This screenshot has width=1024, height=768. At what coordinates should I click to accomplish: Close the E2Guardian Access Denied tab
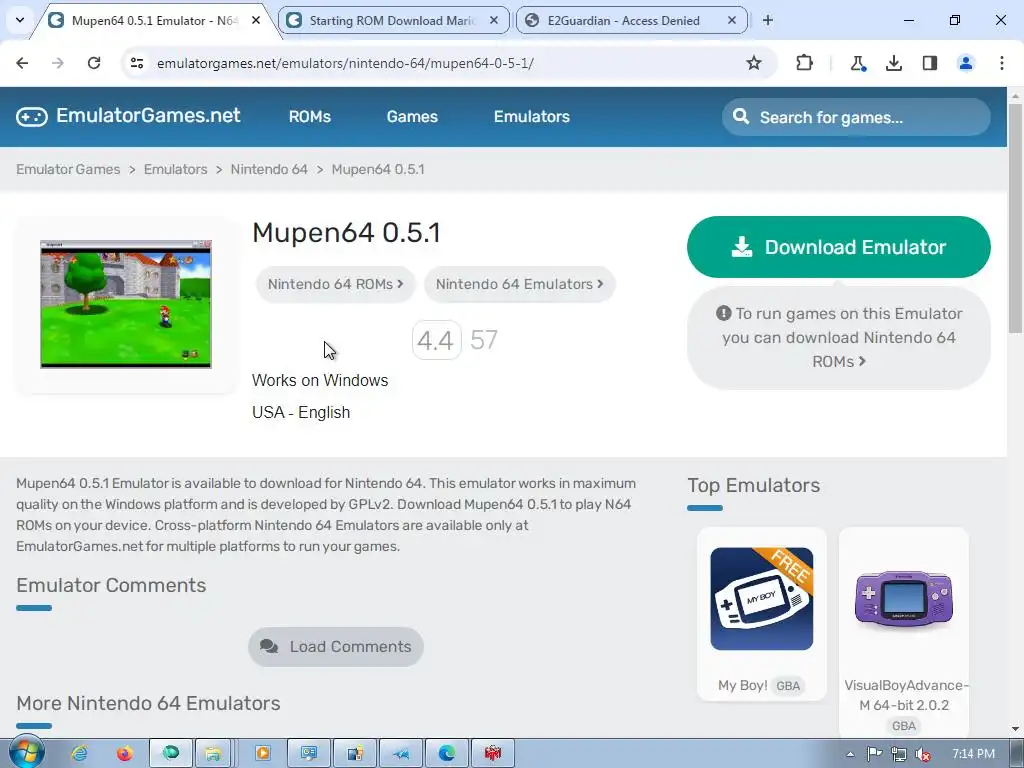732,20
